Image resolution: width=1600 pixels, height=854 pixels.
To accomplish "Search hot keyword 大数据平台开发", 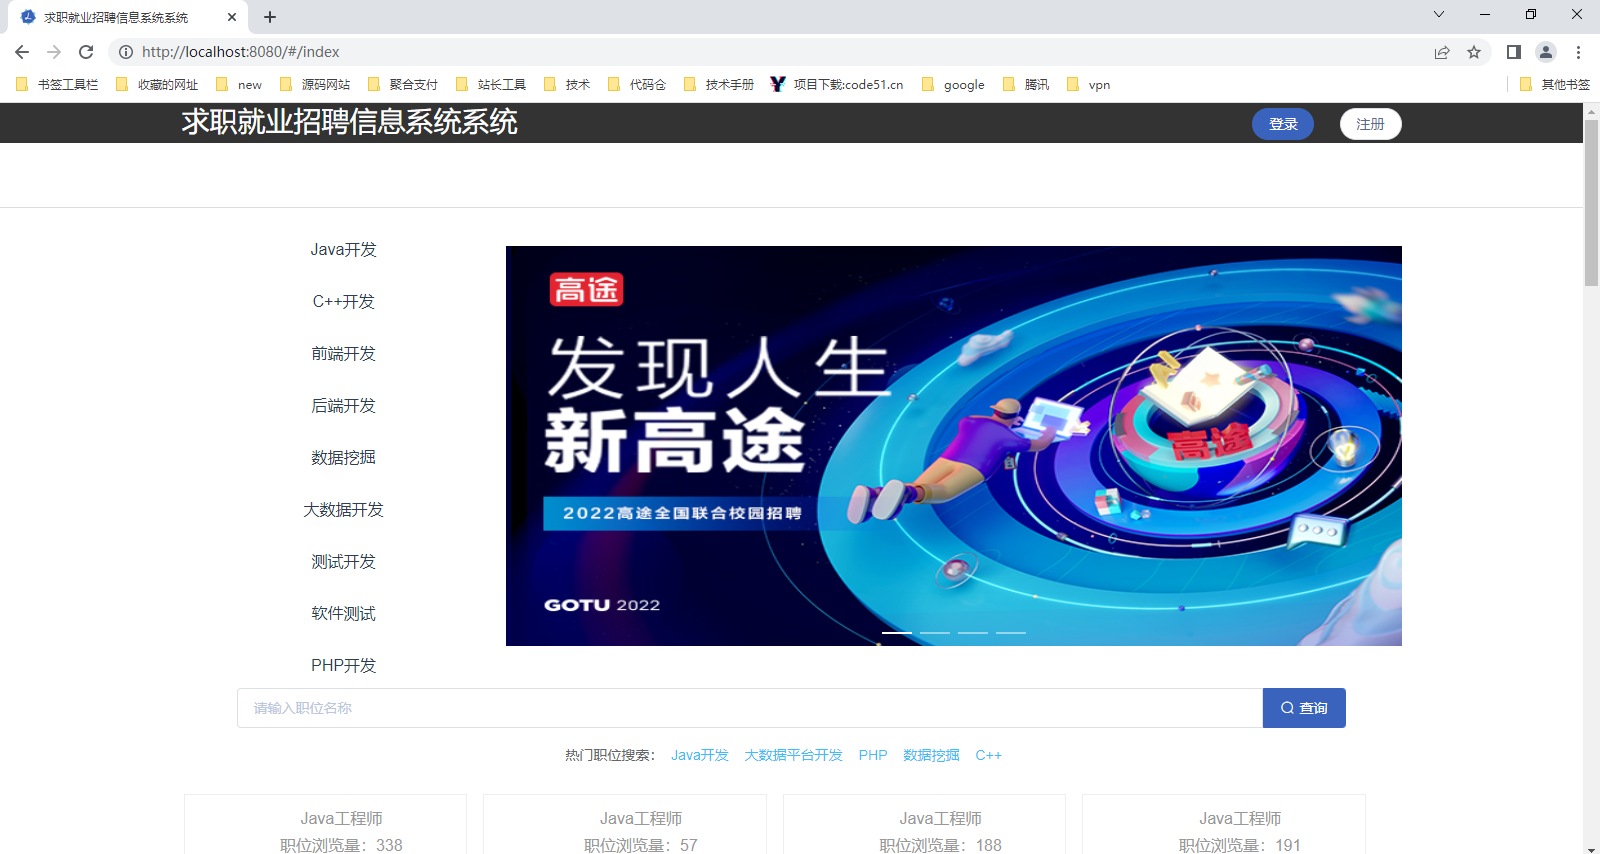I will 794,756.
